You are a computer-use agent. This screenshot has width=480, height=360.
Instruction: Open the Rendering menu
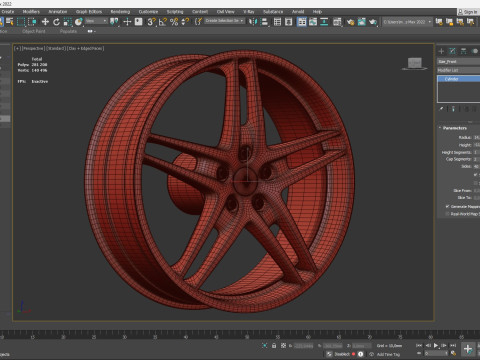coord(120,12)
